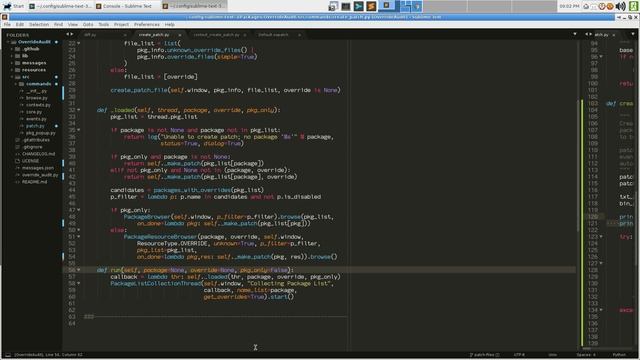Open the Selection menu
This screenshot has height=360, width=640.
tap(39, 24)
